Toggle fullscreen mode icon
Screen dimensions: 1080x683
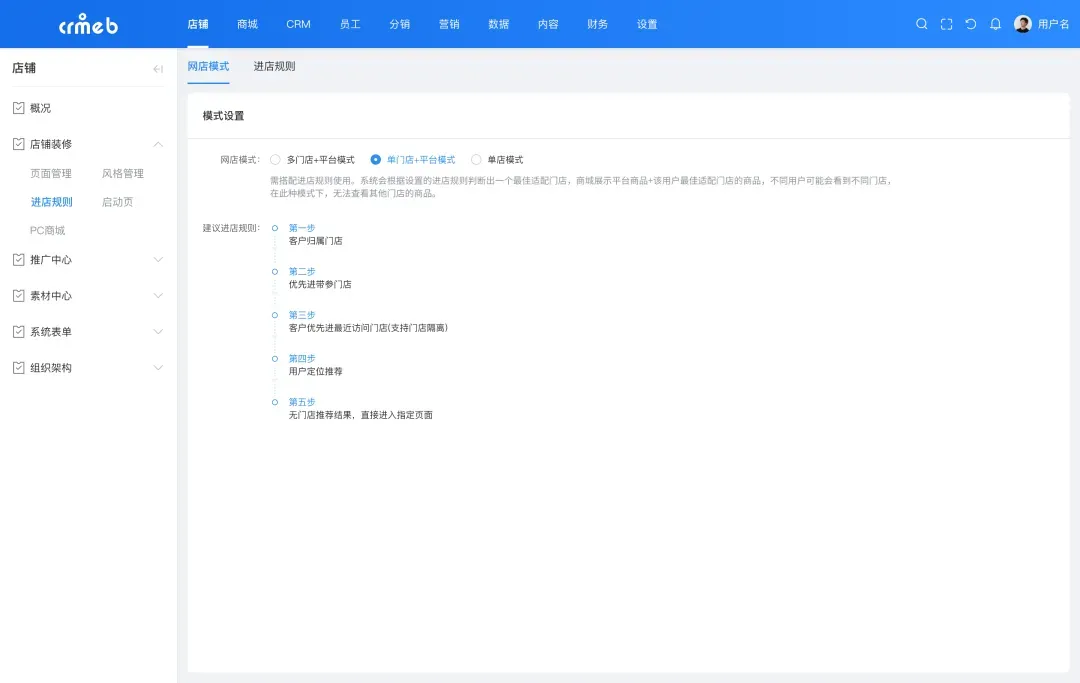[x=946, y=24]
